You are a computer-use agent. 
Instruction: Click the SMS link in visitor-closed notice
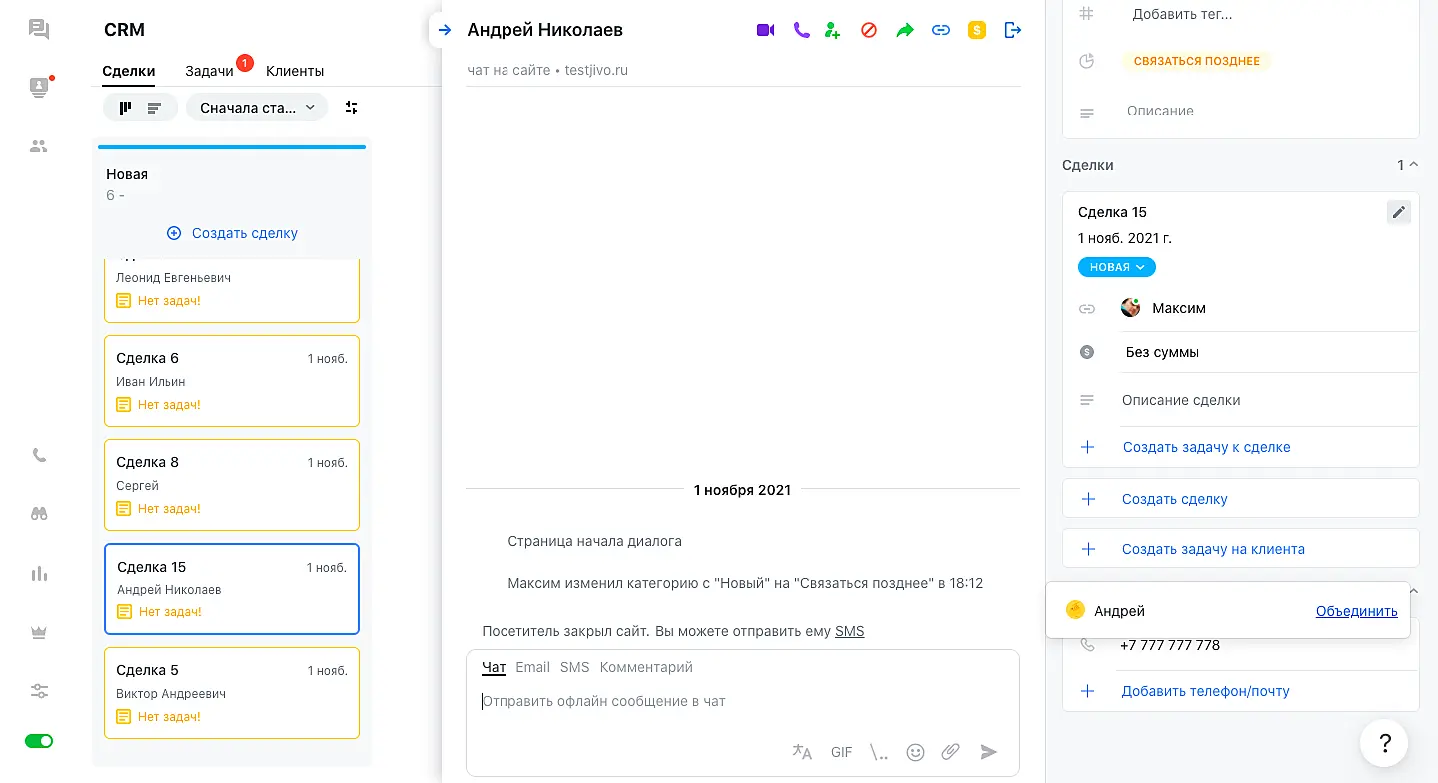(x=850, y=631)
